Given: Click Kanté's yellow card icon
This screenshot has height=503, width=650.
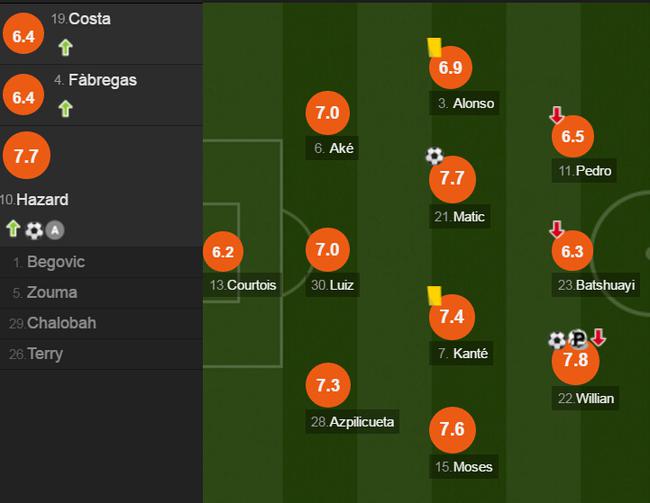Looking at the screenshot, I should [x=434, y=296].
